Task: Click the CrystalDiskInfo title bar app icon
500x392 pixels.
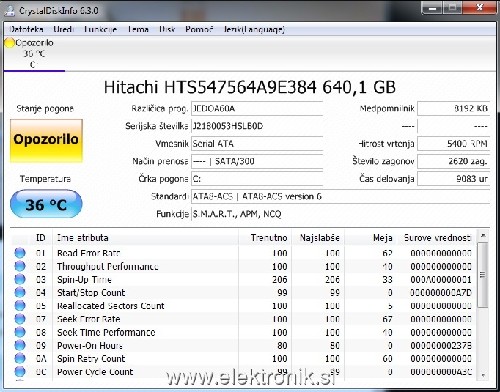Action: click(10, 10)
